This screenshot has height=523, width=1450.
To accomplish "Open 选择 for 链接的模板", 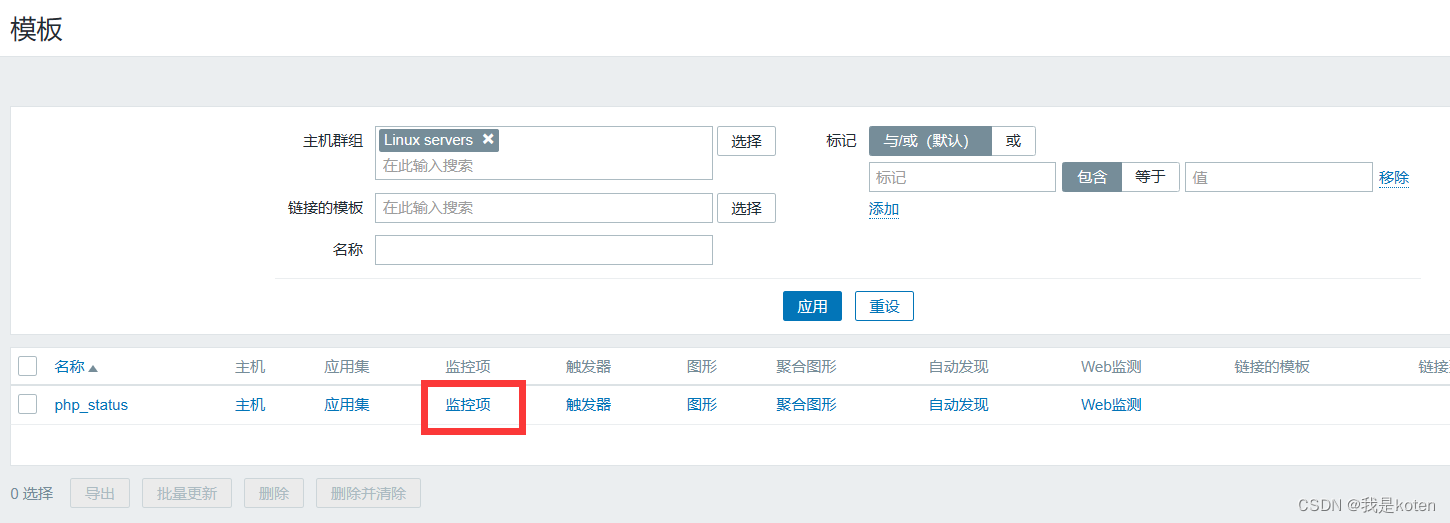I will (746, 208).
